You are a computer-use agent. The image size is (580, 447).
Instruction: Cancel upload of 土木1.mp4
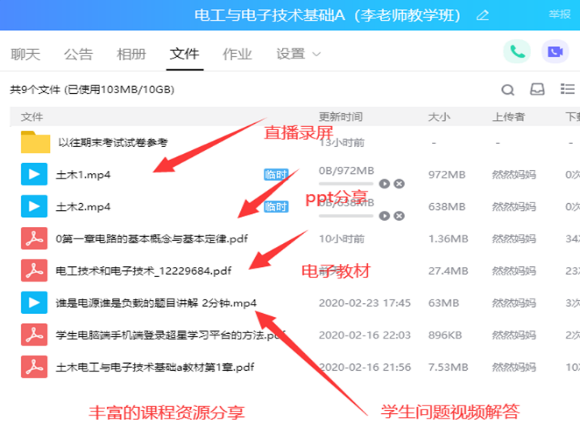(399, 184)
